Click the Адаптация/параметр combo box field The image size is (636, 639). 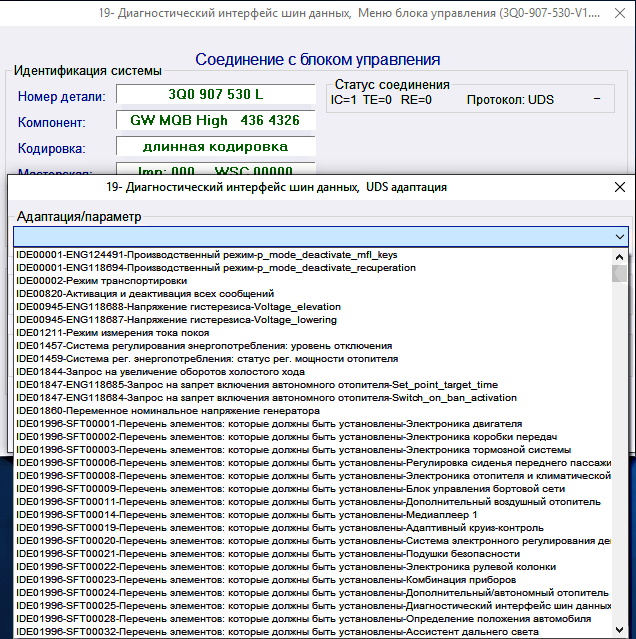(x=310, y=236)
